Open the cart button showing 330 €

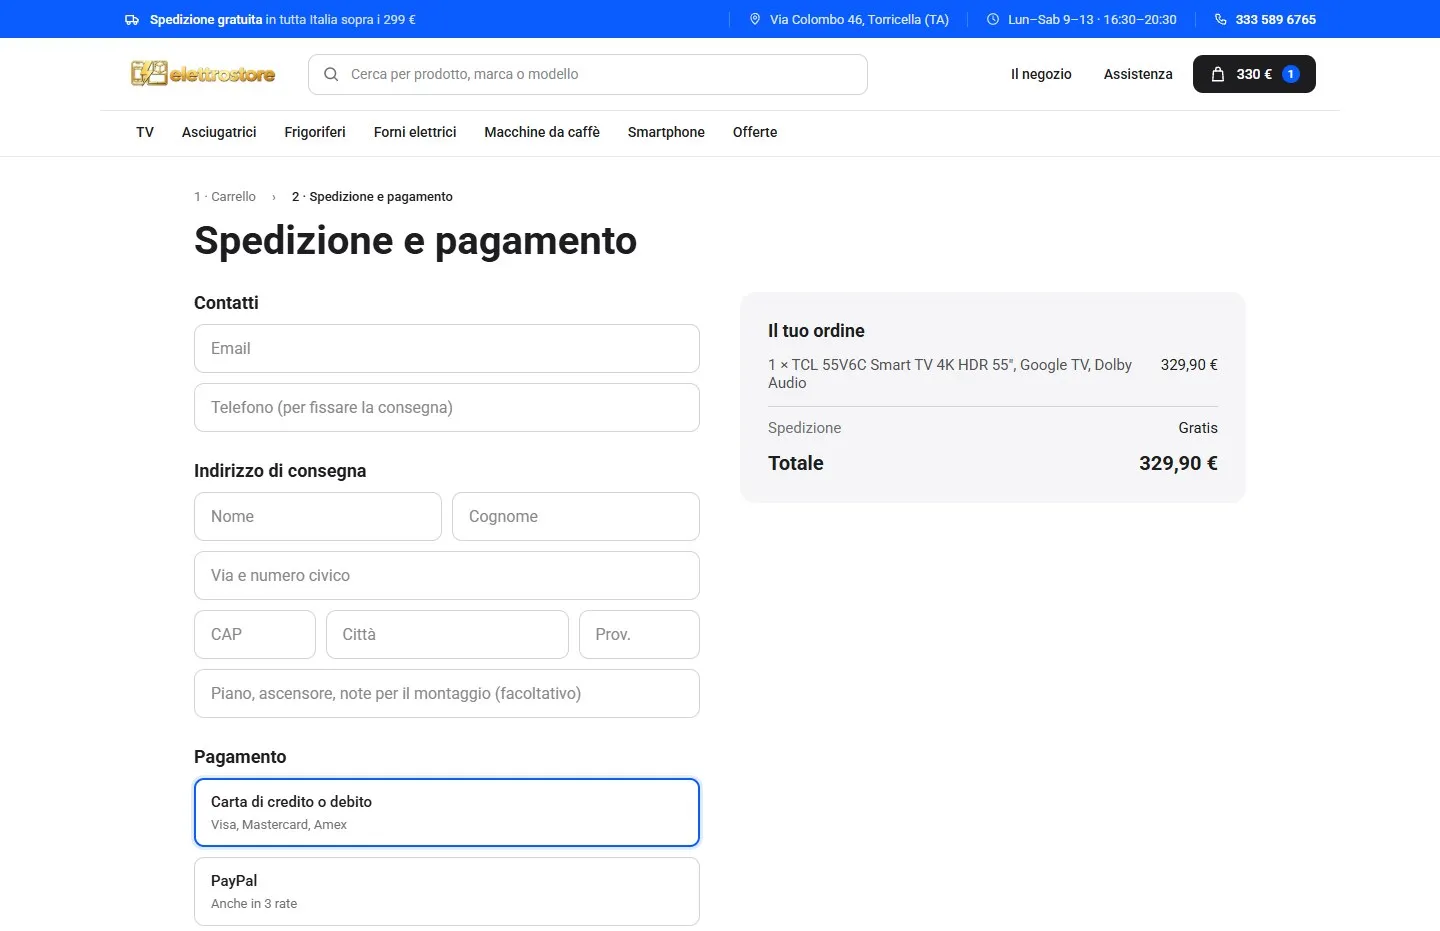coord(1254,74)
